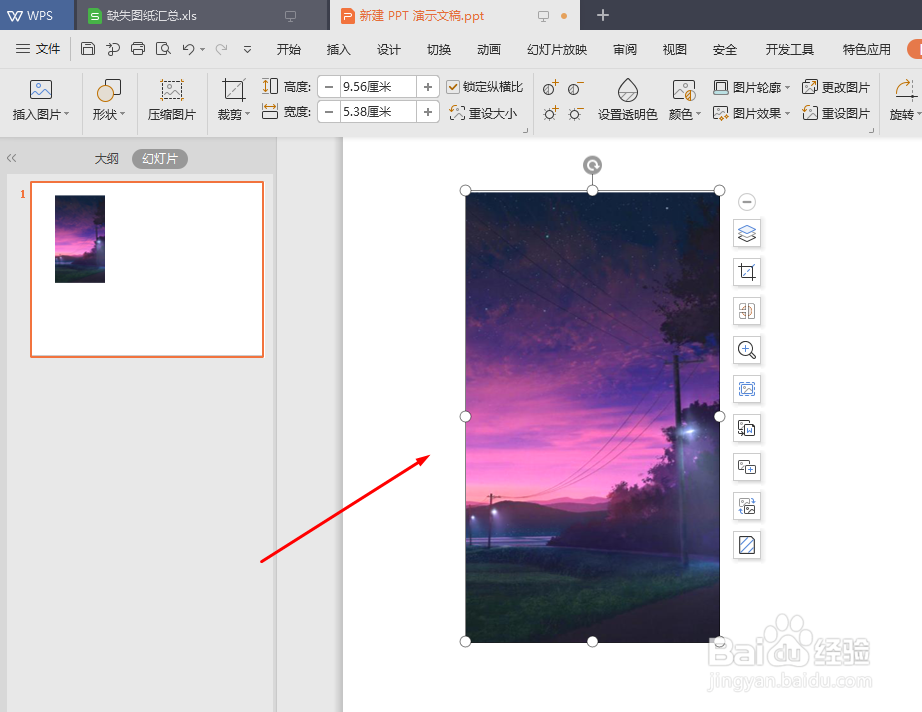Switch to the Outline pane tab
The image size is (922, 712).
pyautogui.click(x=106, y=159)
